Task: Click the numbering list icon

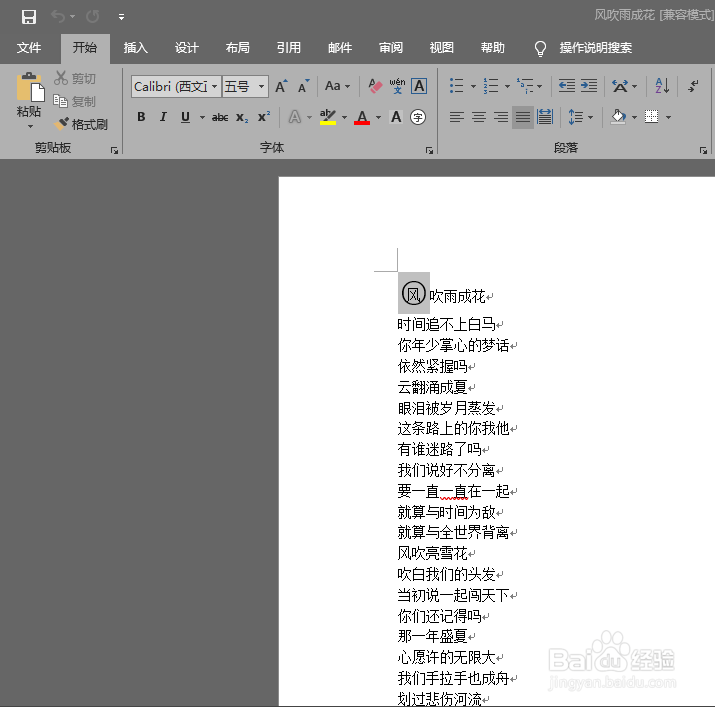Action: (491, 86)
